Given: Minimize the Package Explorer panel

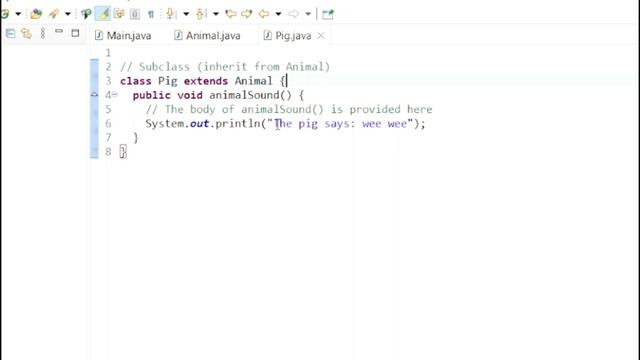Looking at the screenshot, I should [59, 31].
